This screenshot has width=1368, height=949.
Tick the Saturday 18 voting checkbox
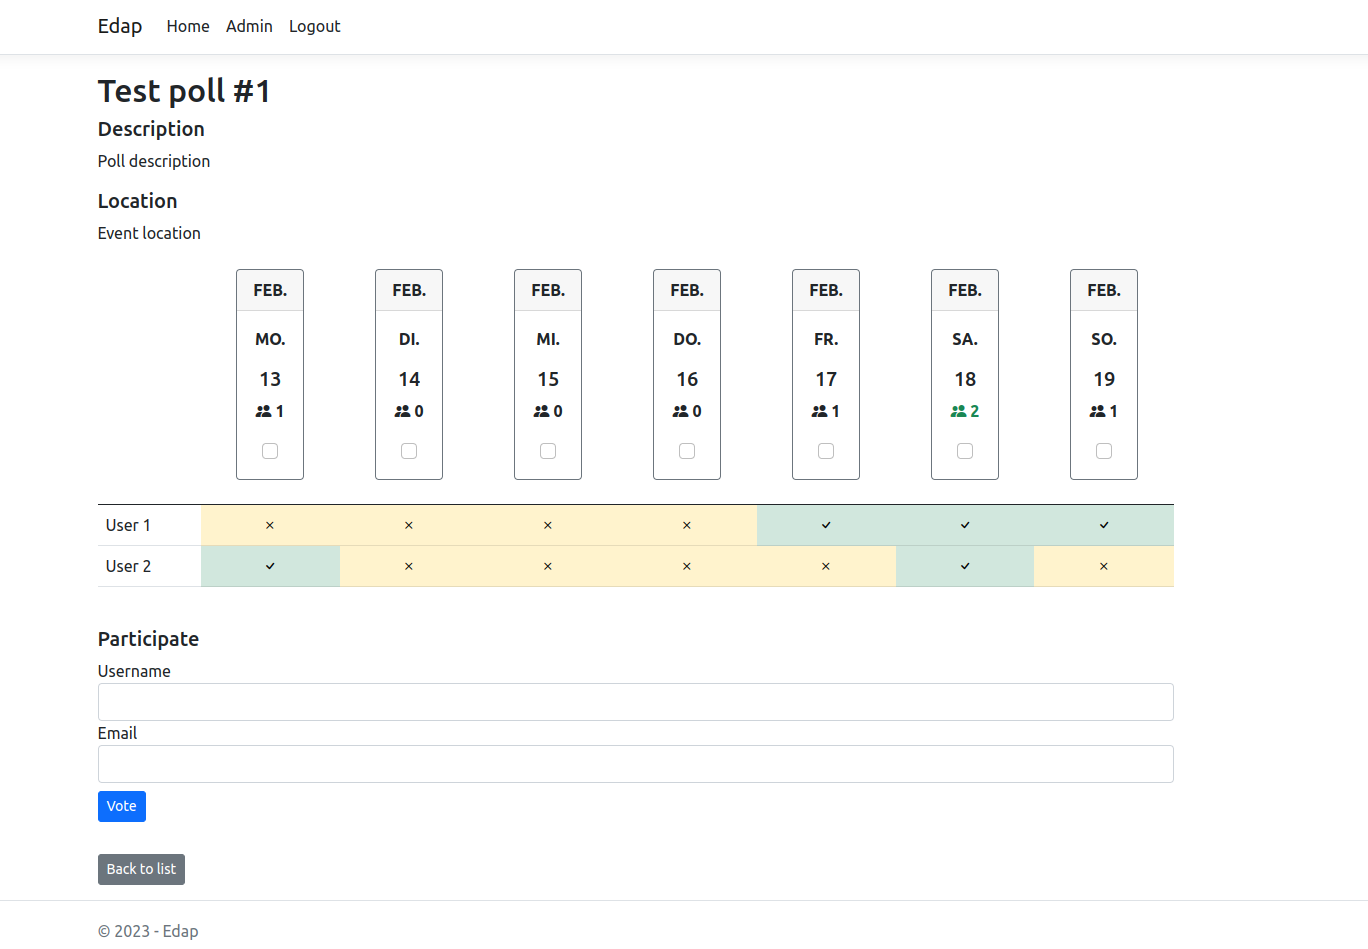coord(964,450)
